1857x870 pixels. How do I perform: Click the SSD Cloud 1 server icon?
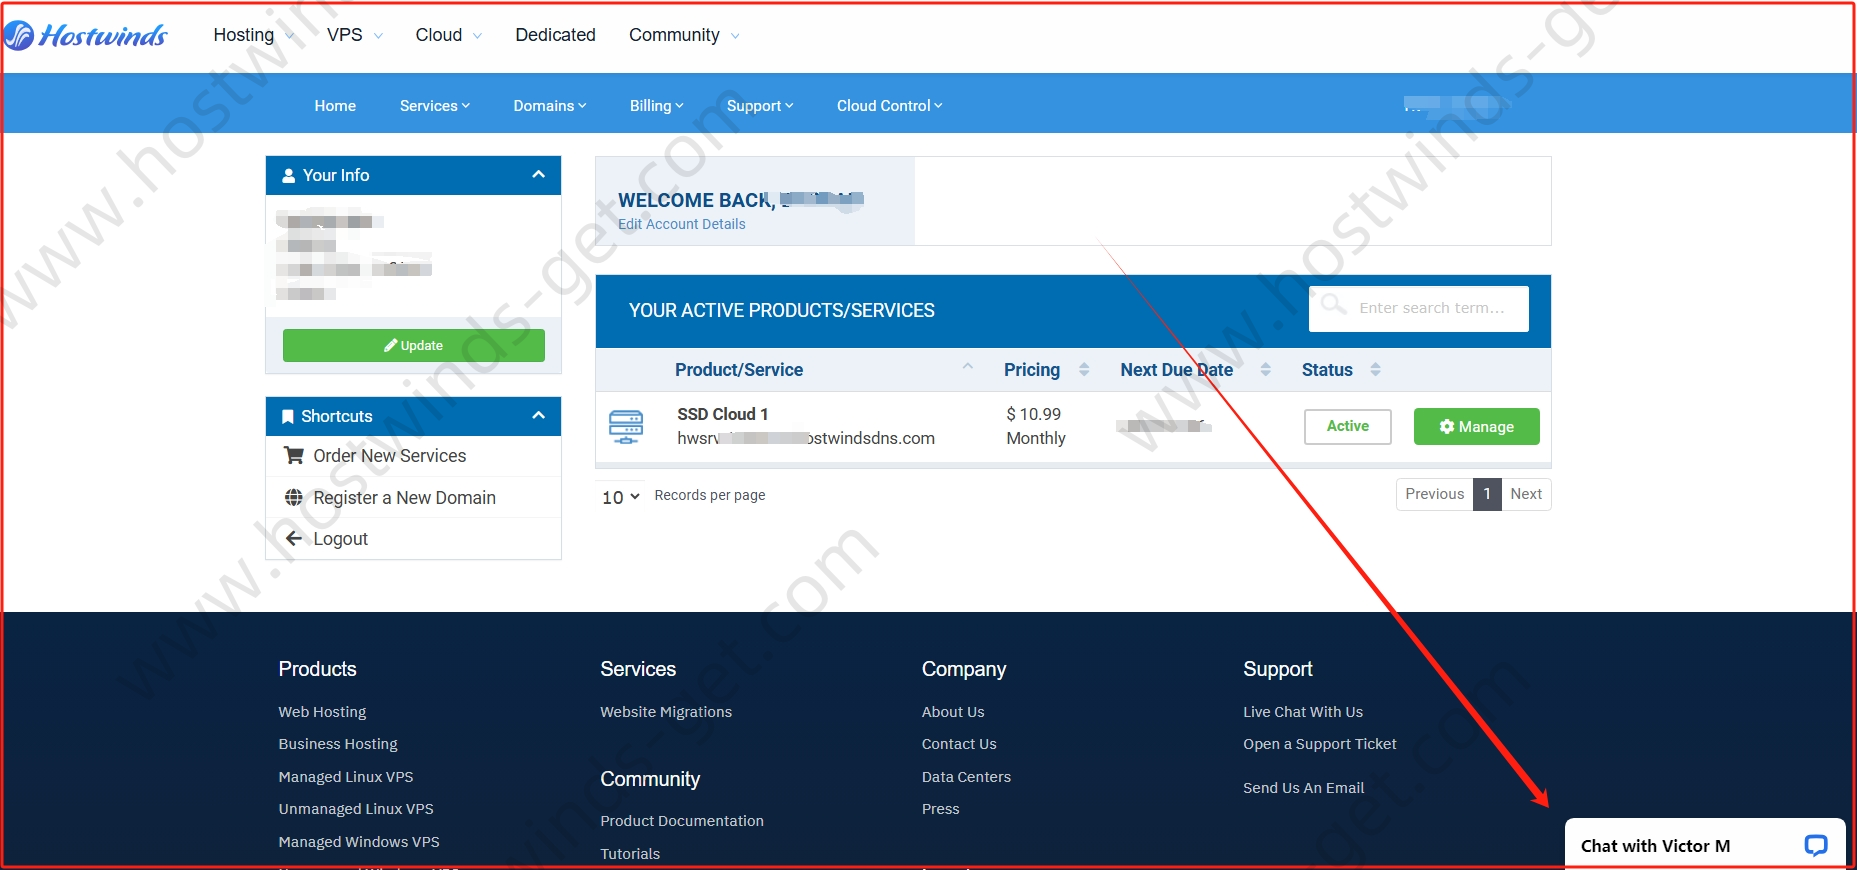tap(626, 427)
